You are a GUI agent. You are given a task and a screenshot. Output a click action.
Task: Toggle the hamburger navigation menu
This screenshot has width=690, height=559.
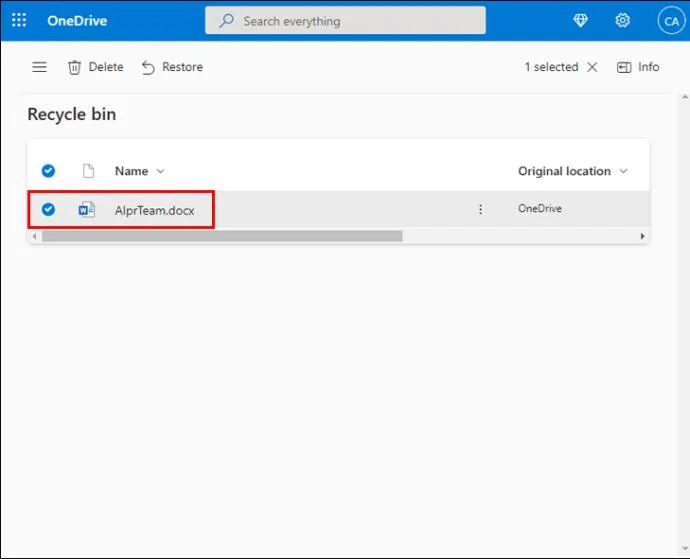tap(40, 67)
